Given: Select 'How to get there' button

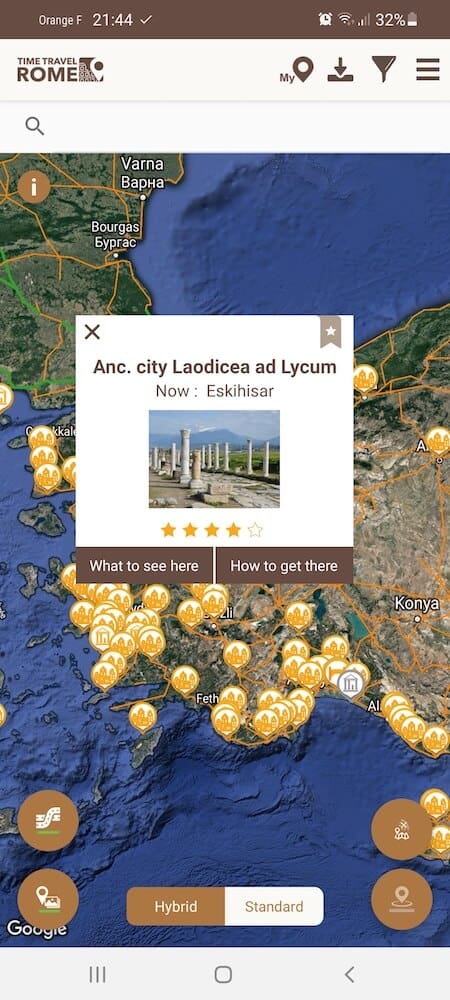Looking at the screenshot, I should click(x=284, y=565).
